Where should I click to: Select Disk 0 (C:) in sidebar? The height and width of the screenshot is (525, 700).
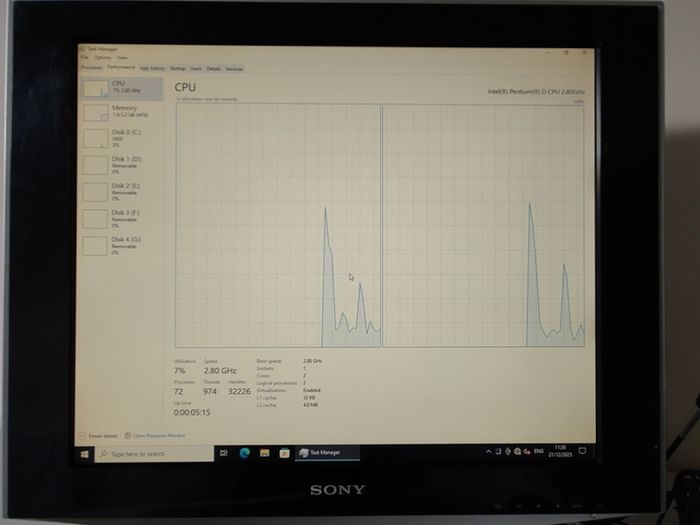(122, 138)
